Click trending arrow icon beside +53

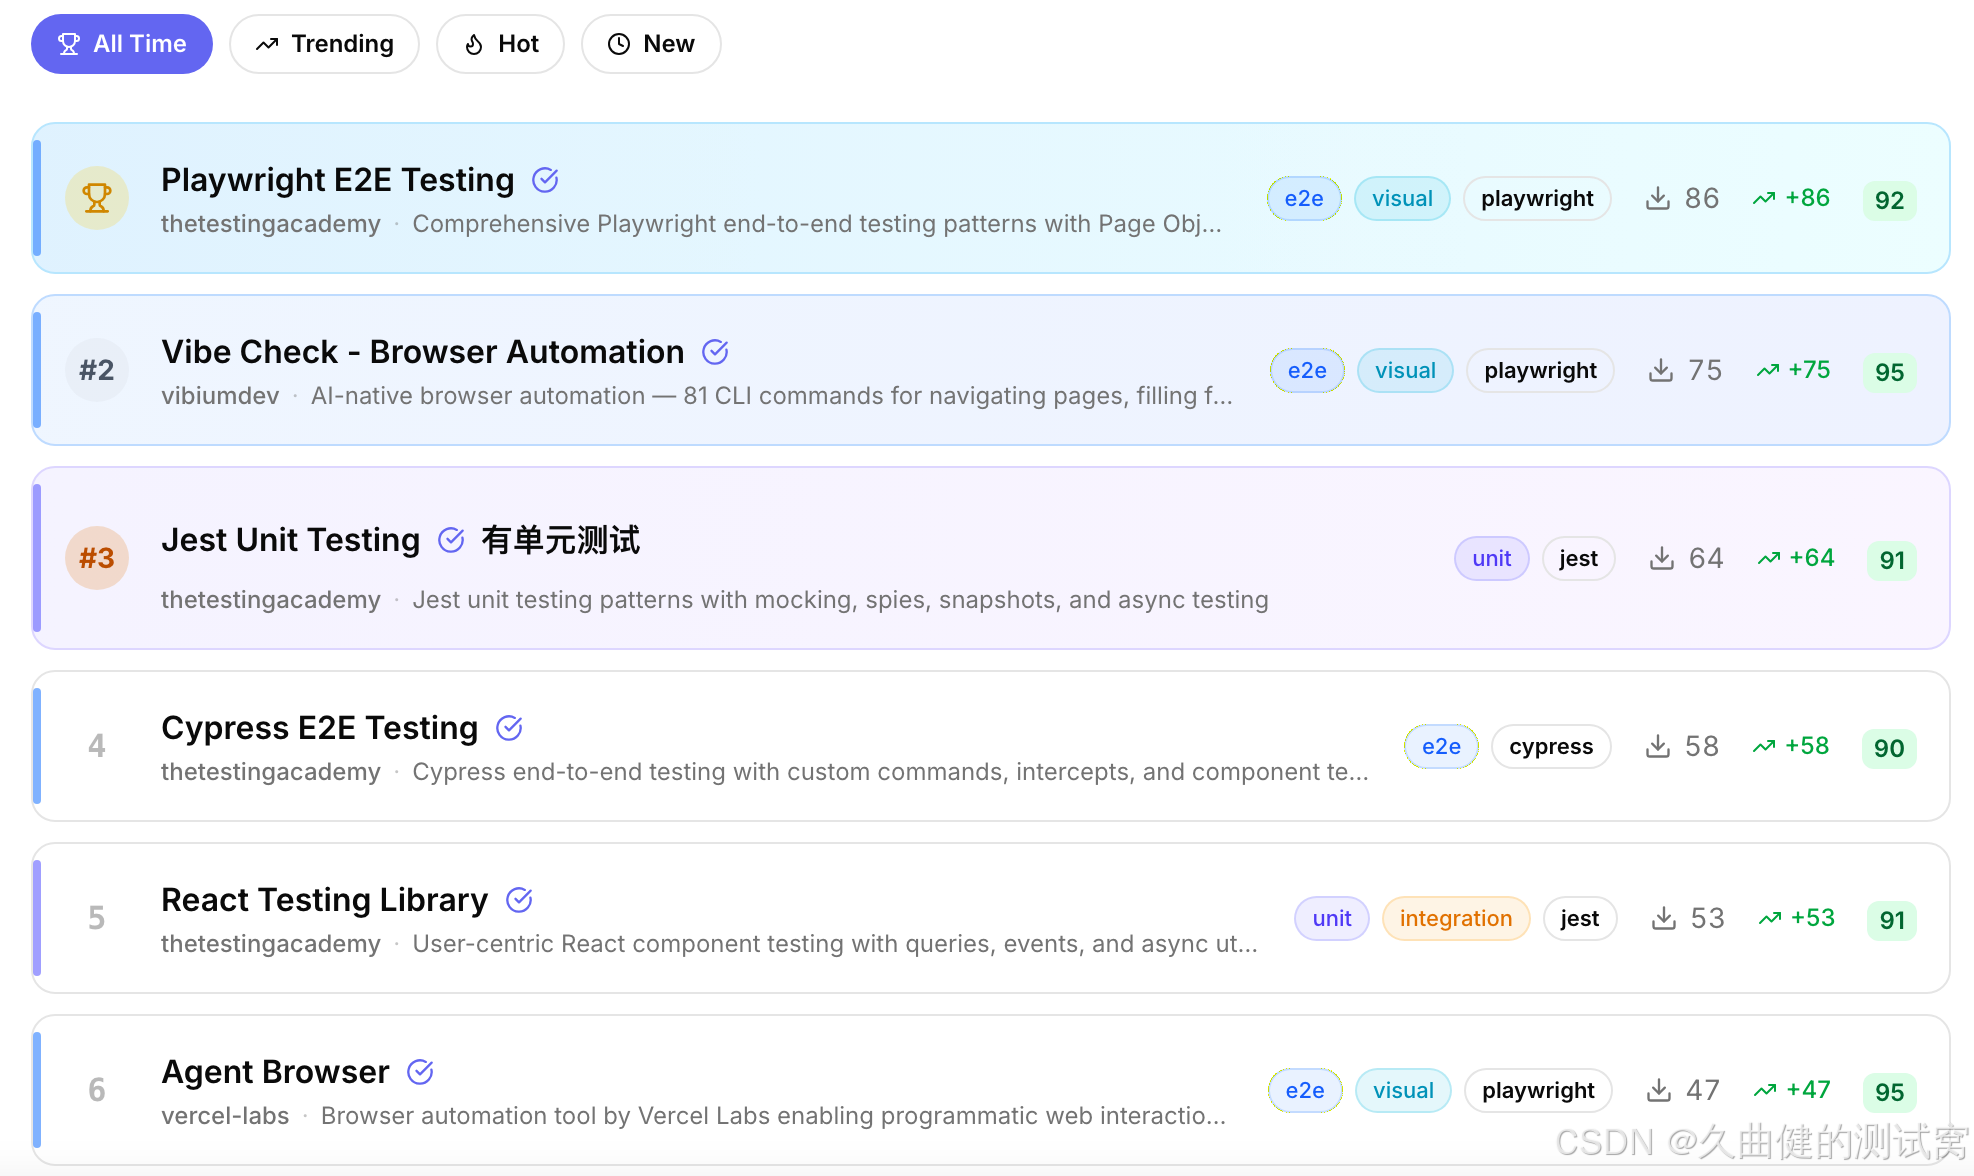(x=1770, y=918)
